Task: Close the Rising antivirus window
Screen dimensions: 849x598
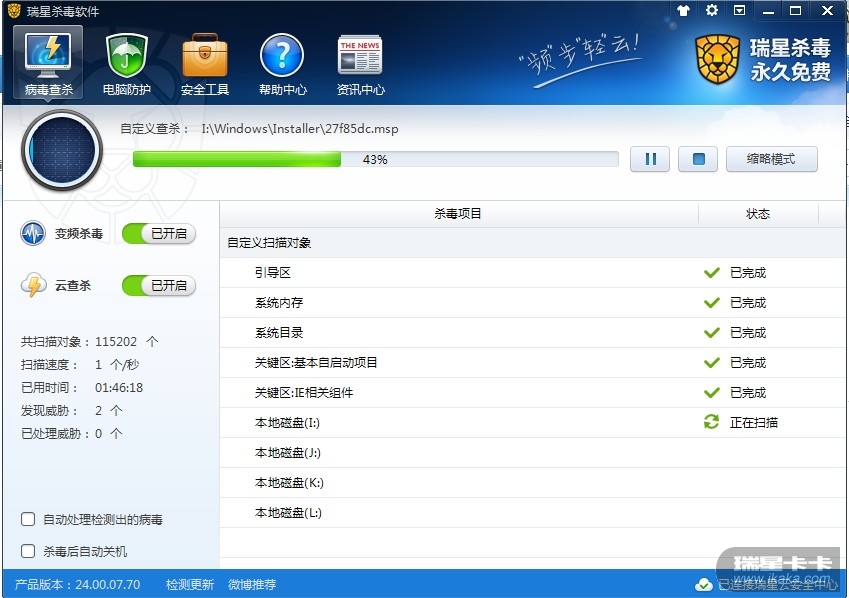Action: pos(827,10)
